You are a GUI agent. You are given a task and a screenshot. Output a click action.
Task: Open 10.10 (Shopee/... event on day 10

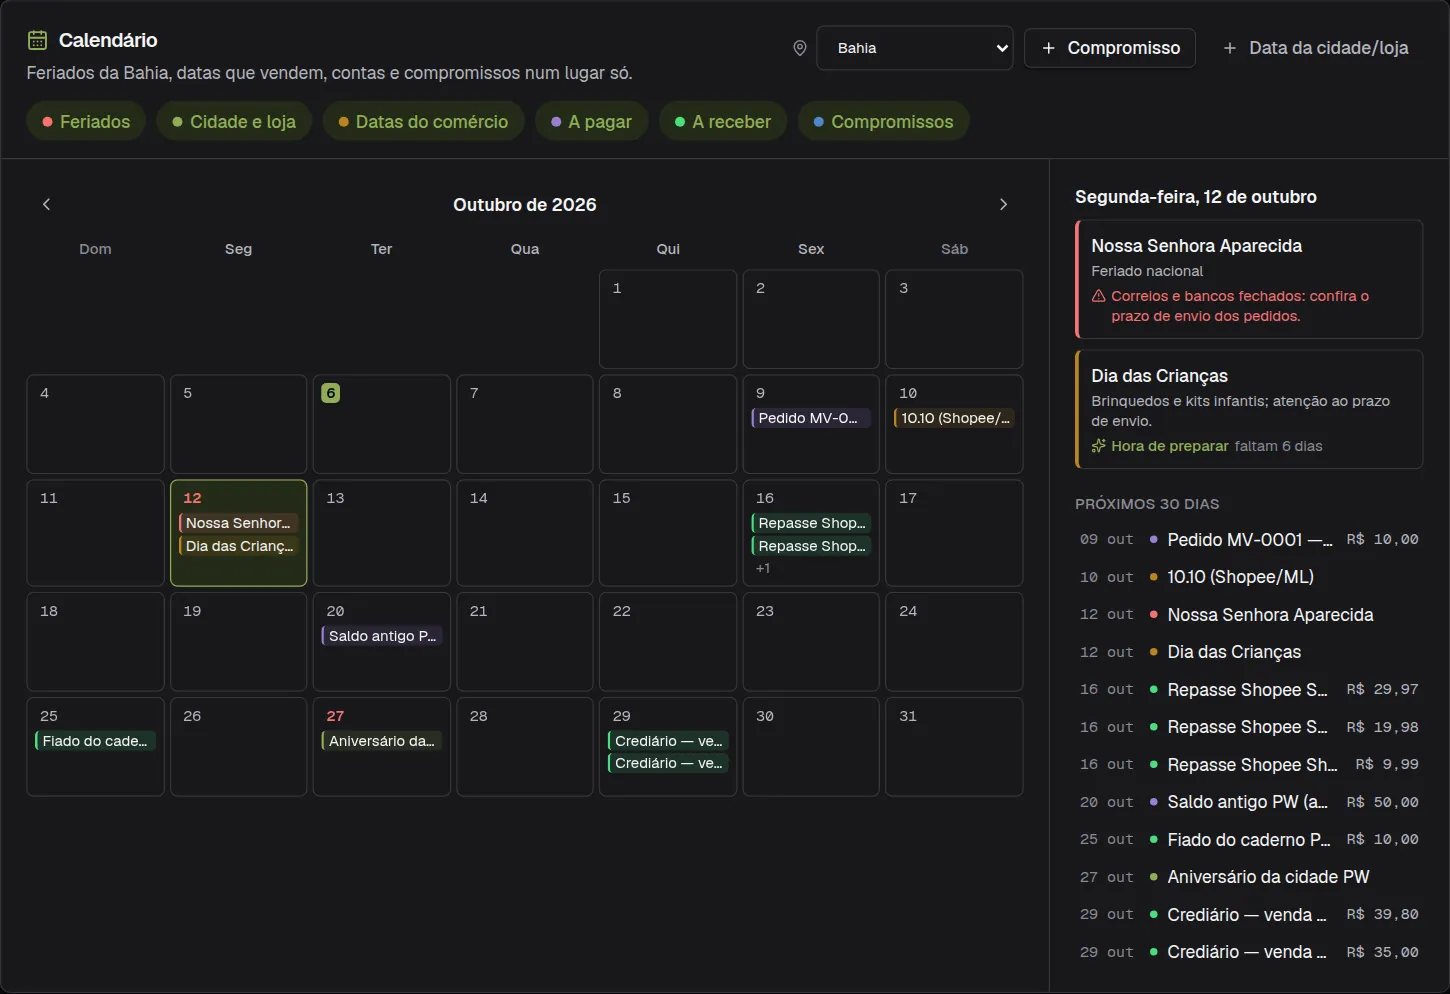click(x=954, y=418)
